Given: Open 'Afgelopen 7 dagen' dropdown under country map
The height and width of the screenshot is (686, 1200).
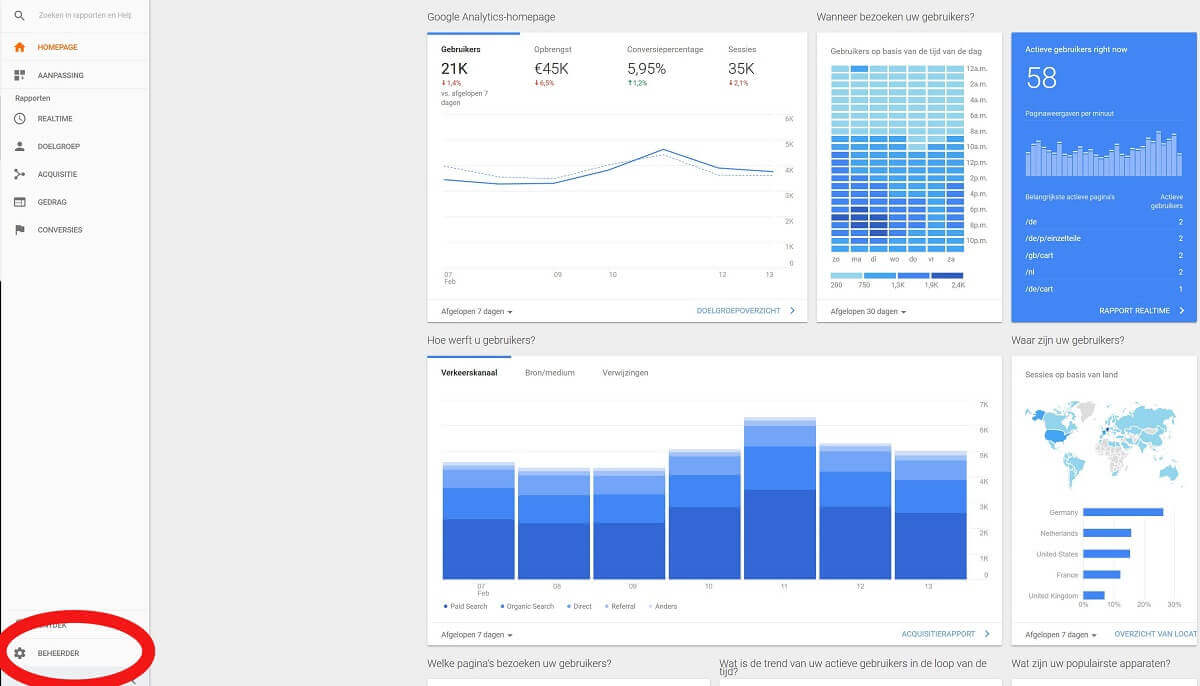Looking at the screenshot, I should [1061, 635].
